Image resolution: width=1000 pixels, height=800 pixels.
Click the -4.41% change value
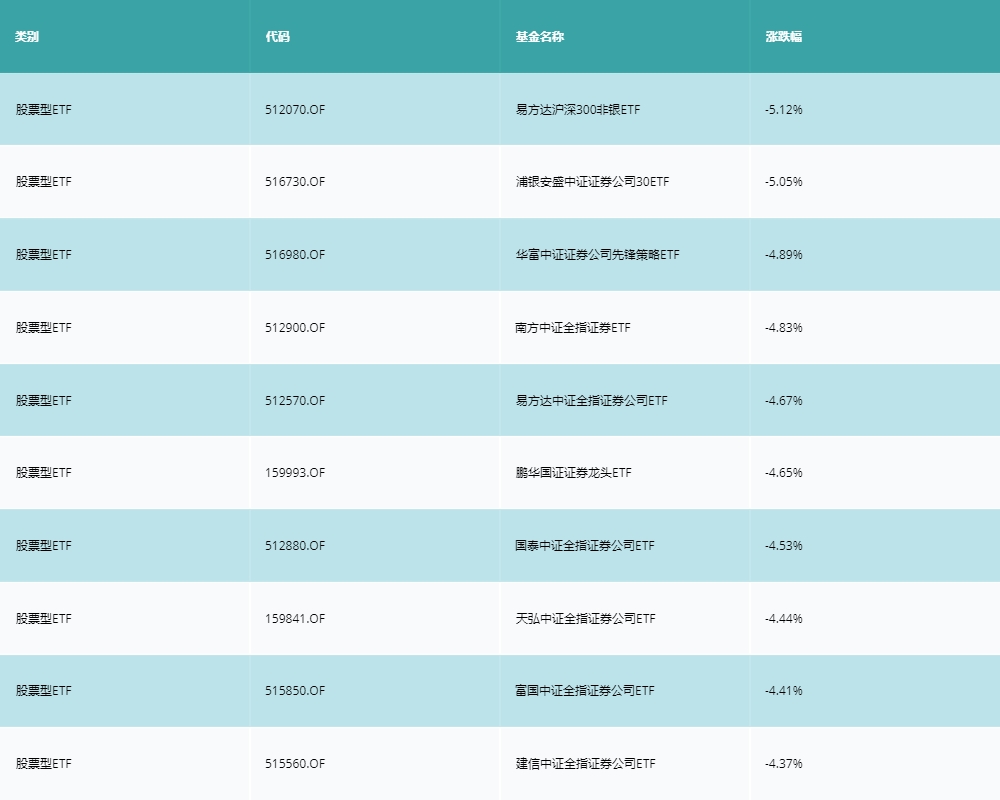(784, 691)
